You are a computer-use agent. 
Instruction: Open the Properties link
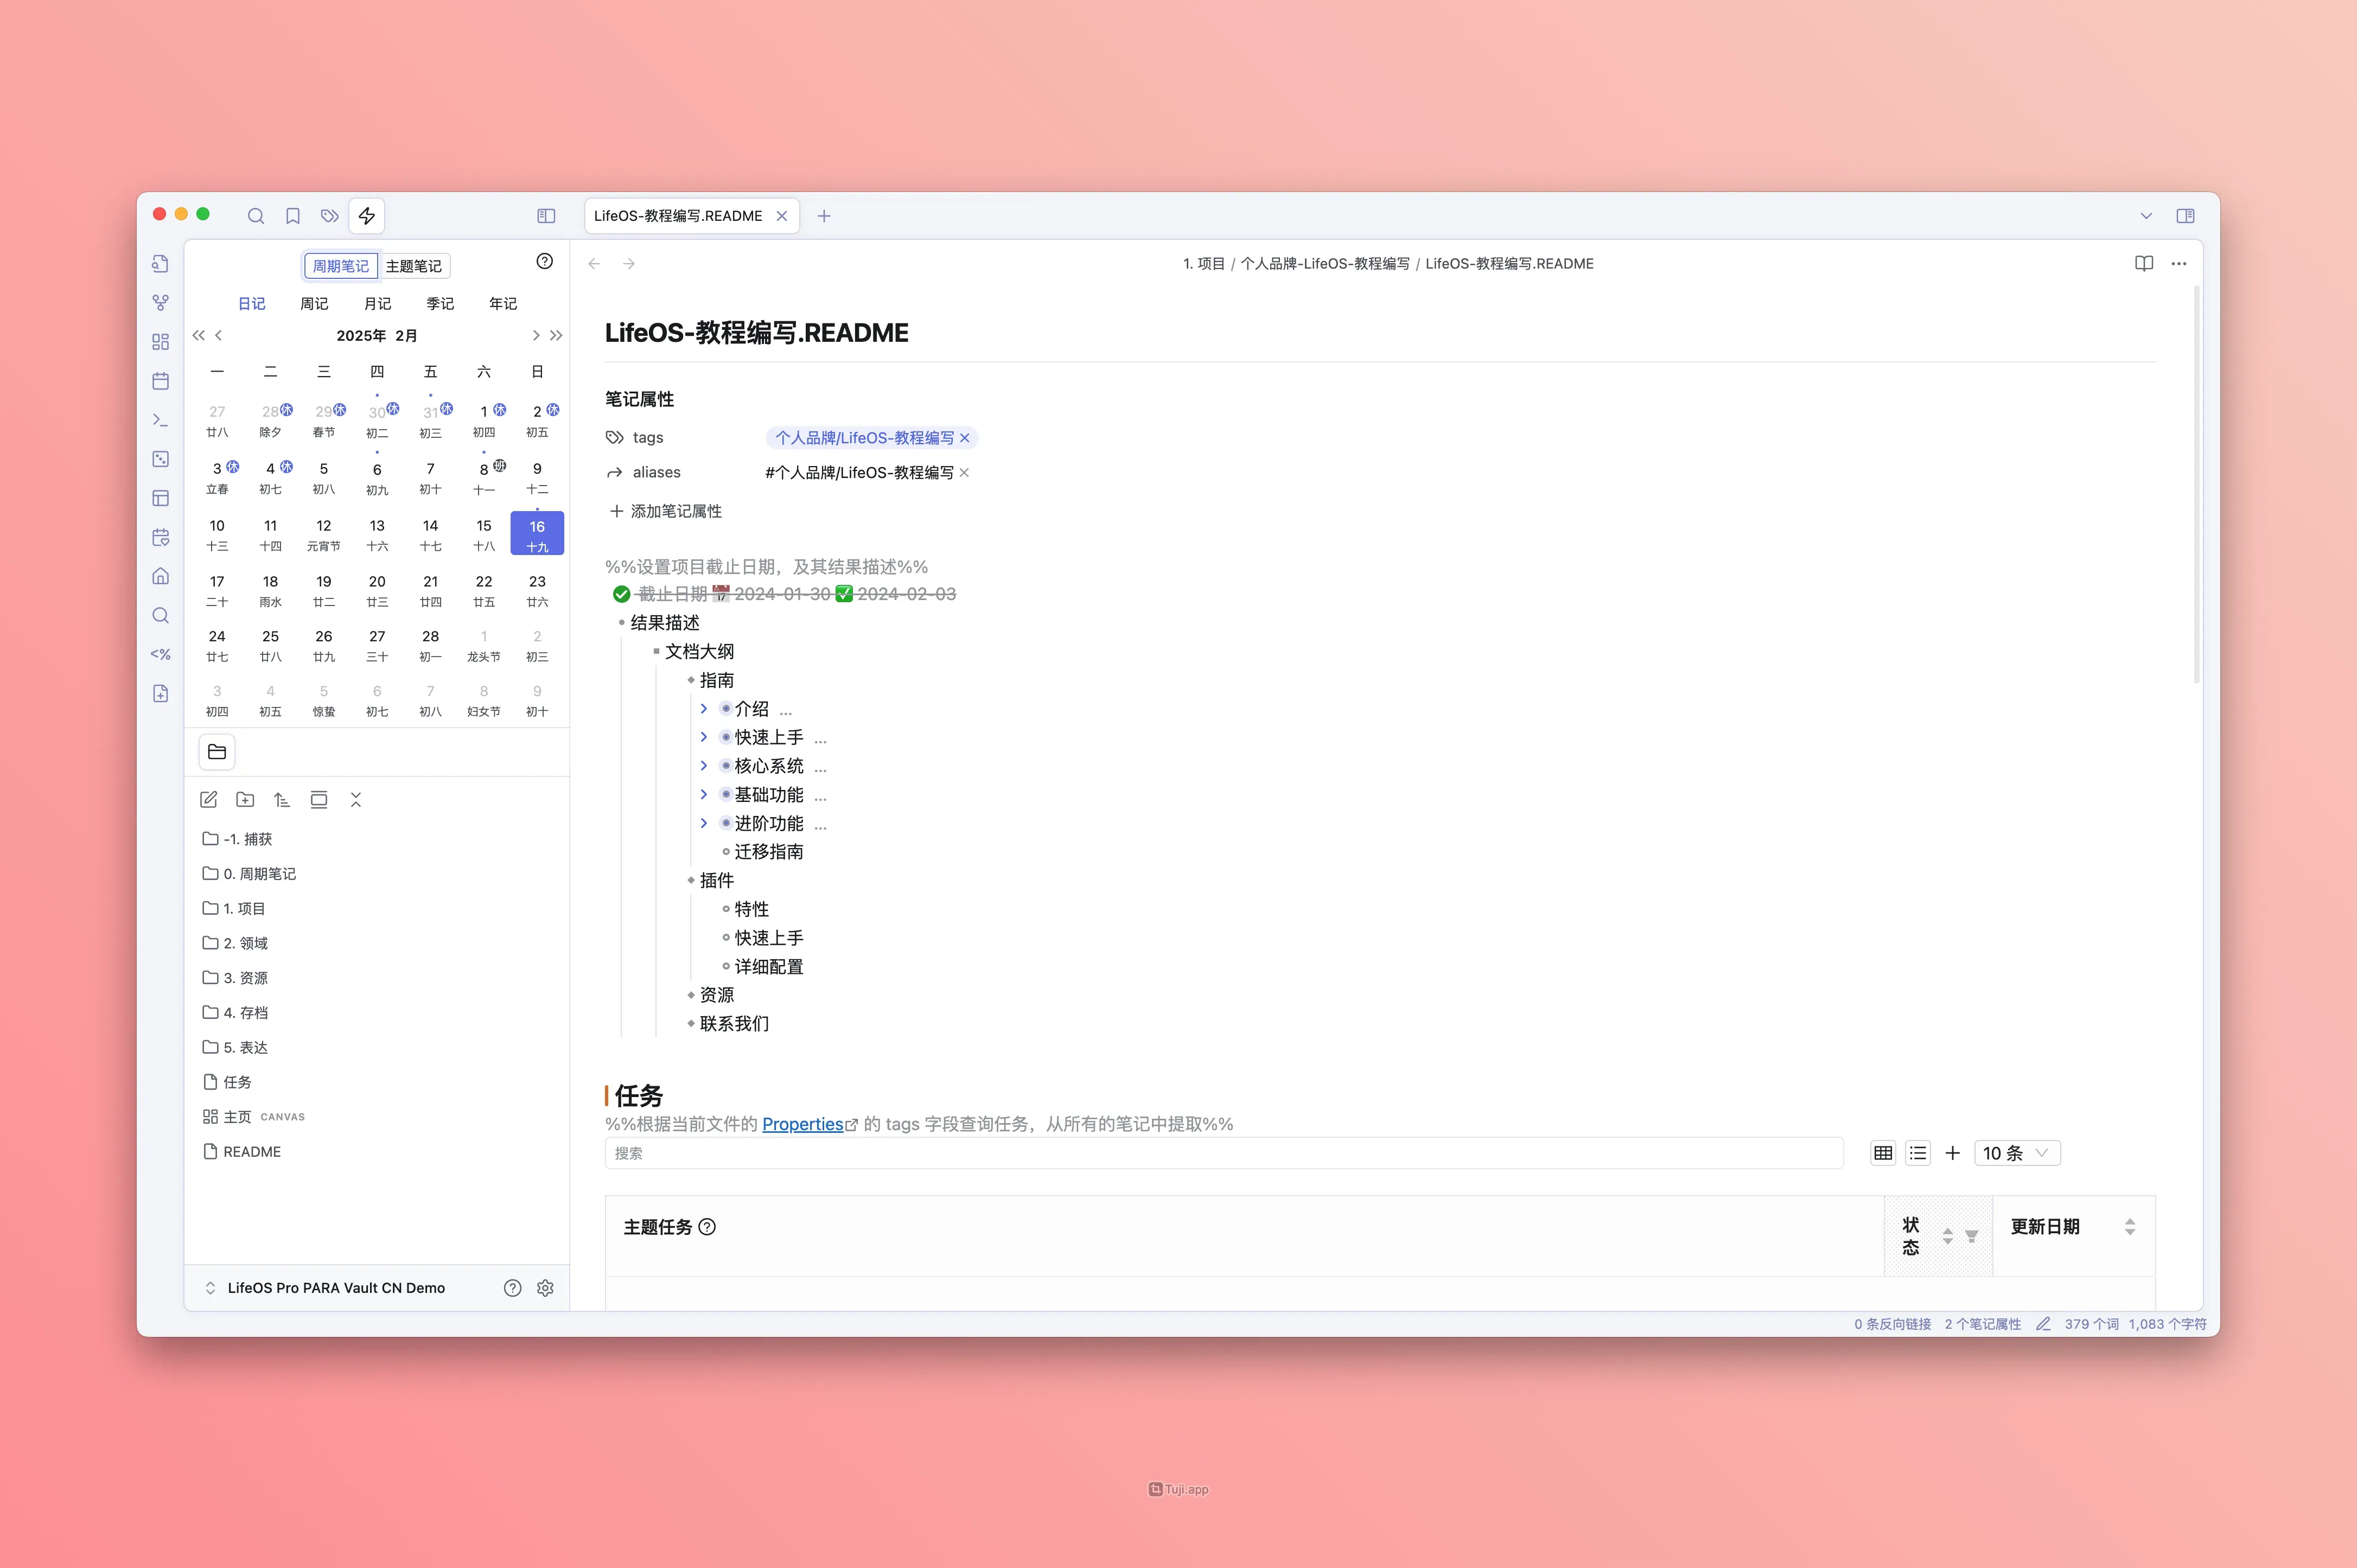tap(803, 1124)
